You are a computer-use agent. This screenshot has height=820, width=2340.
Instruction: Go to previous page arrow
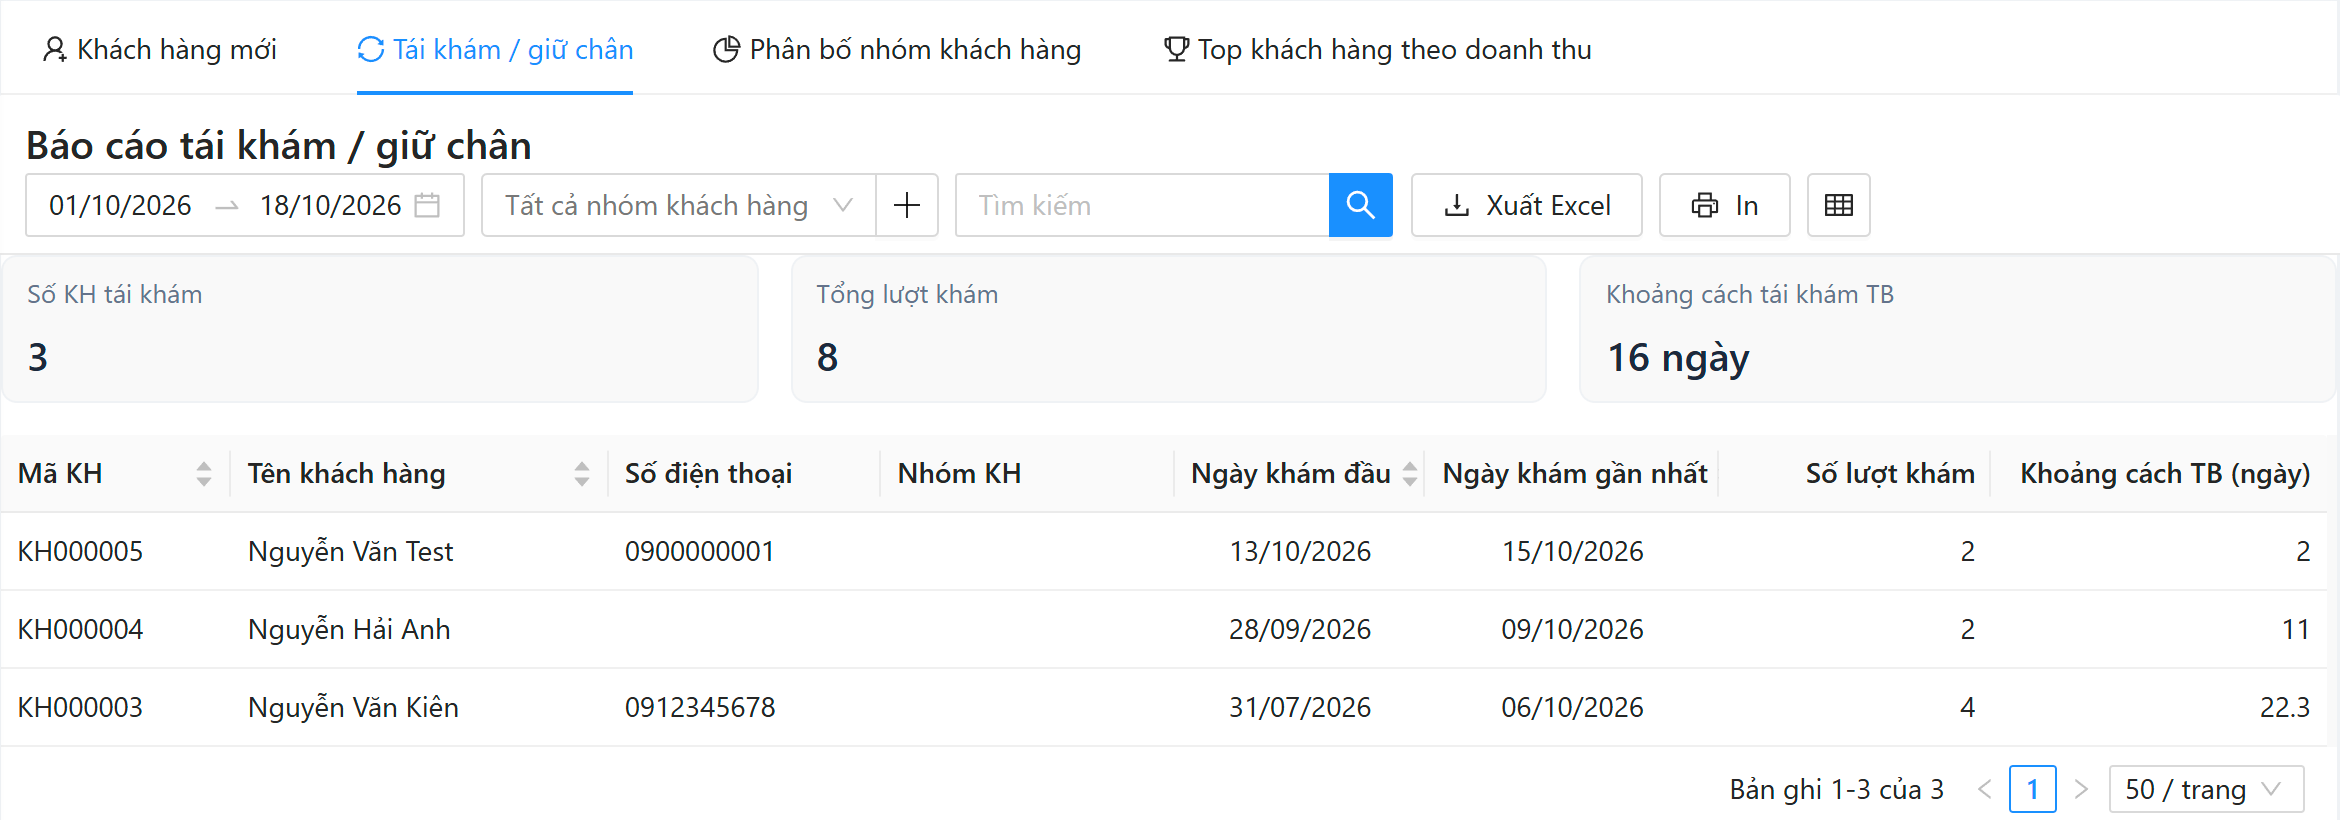point(1985,789)
